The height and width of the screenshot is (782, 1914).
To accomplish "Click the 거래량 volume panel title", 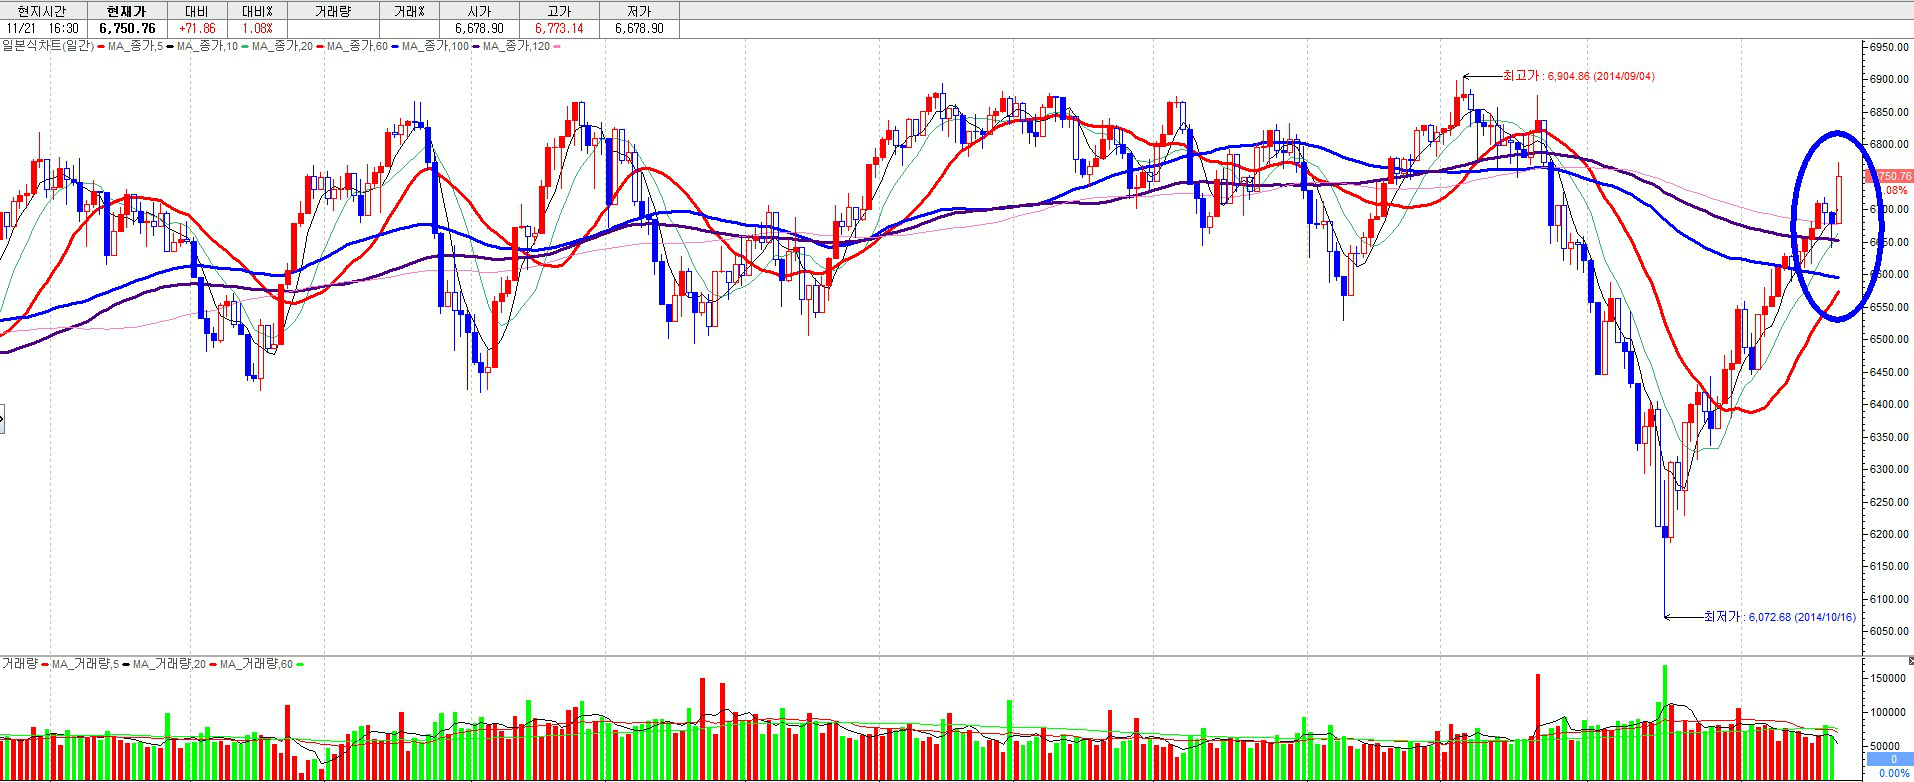I will (20, 664).
